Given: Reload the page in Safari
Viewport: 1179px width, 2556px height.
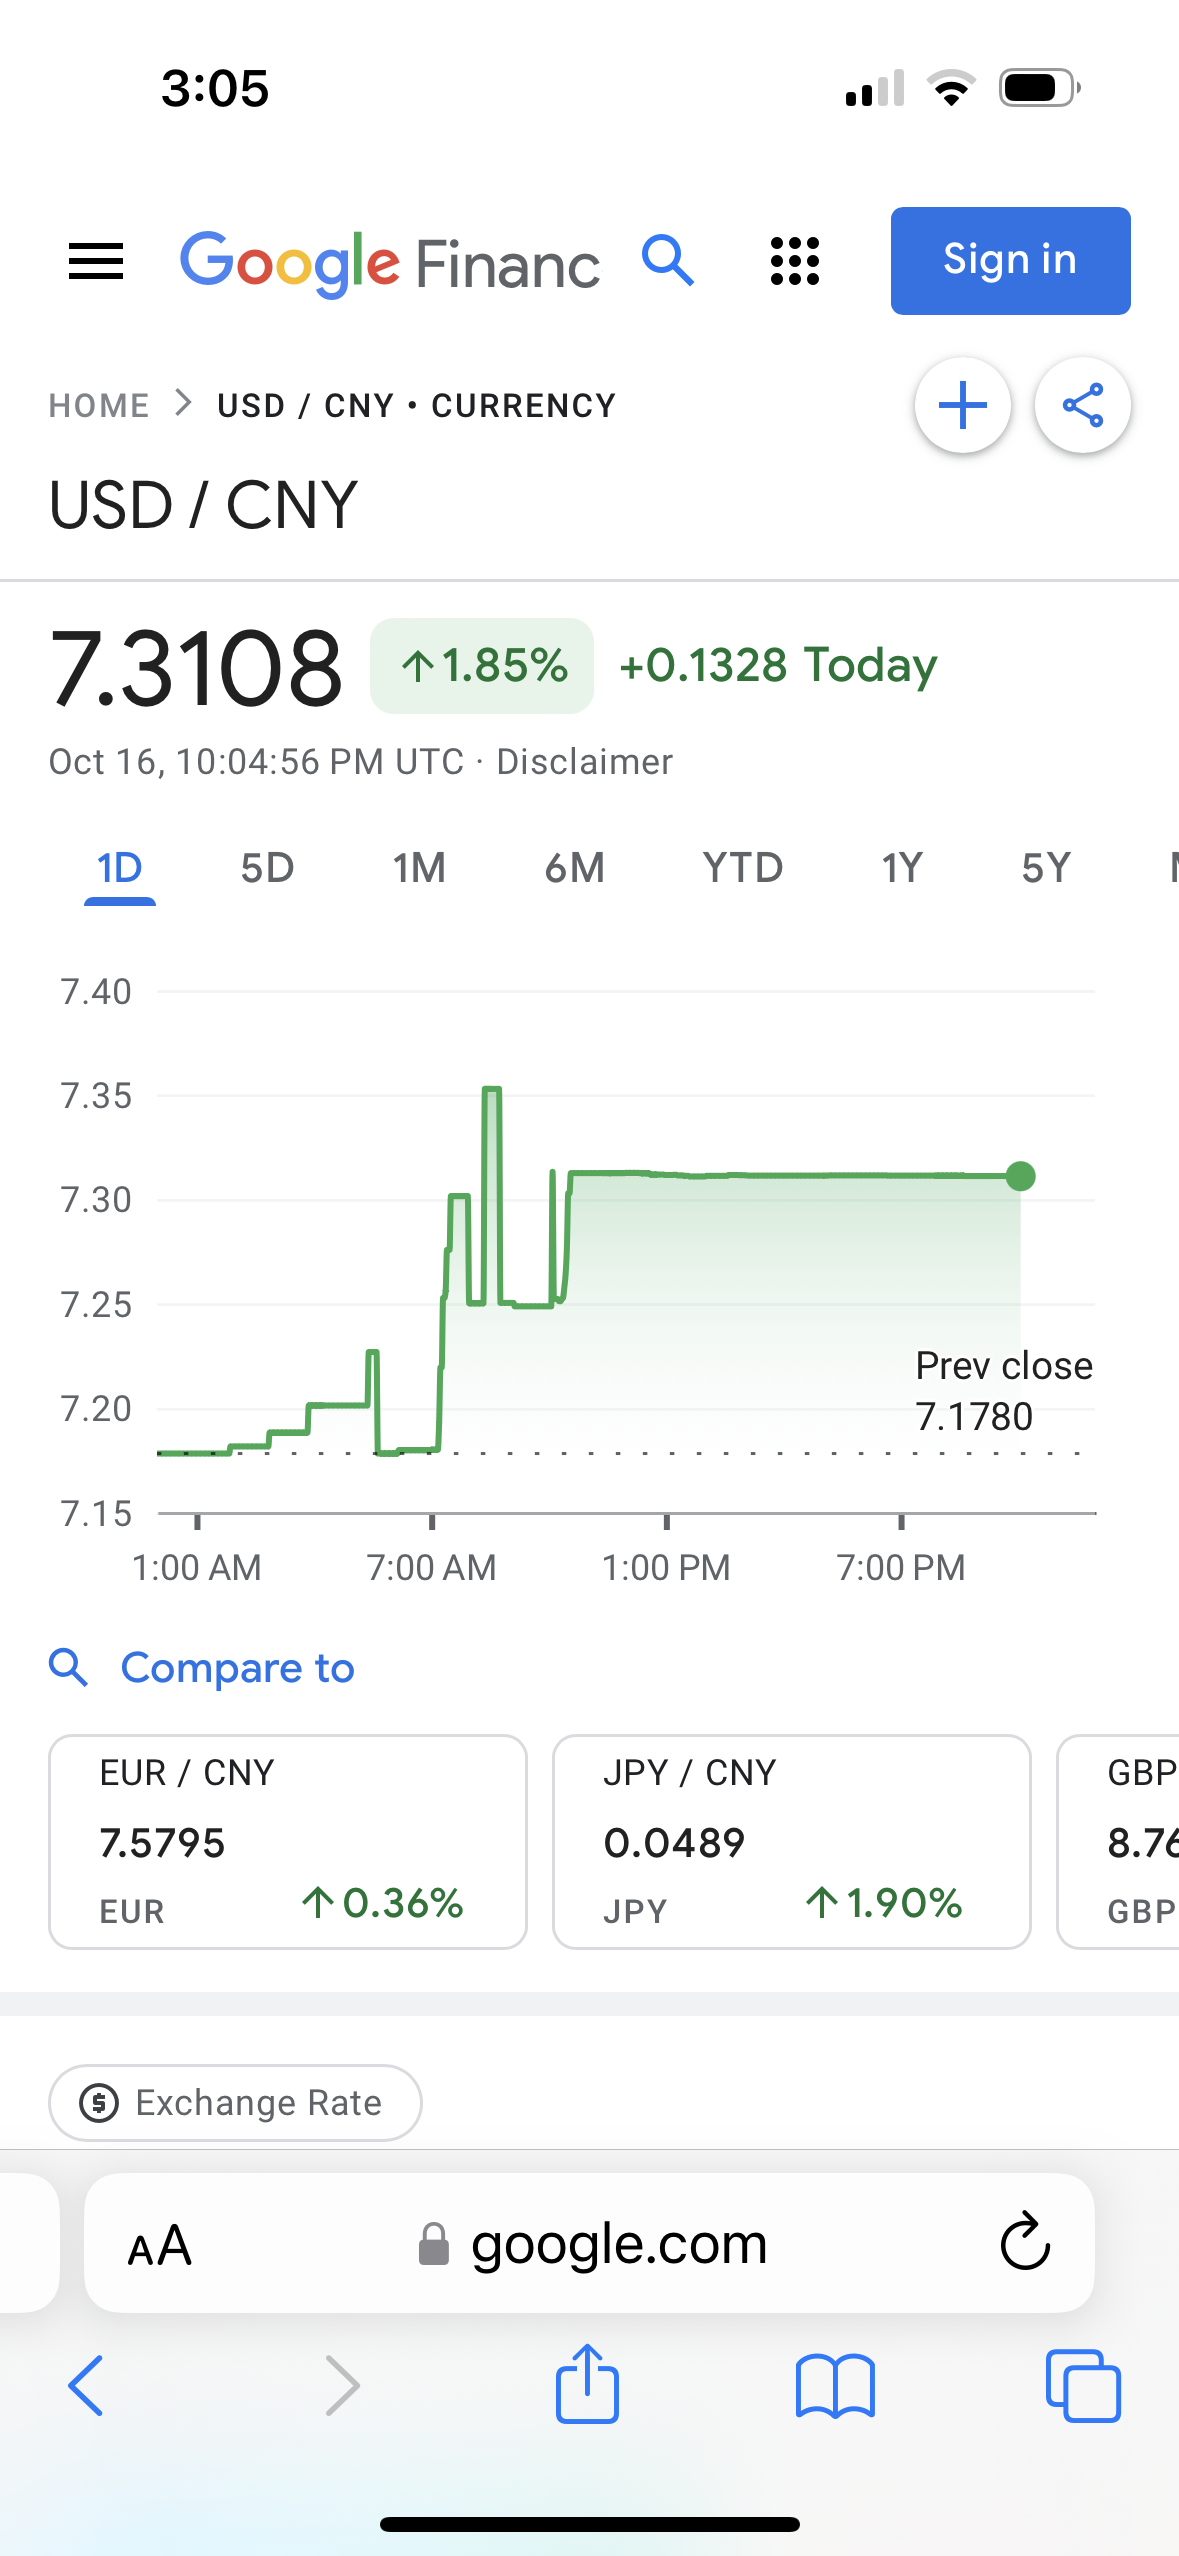Looking at the screenshot, I should [1025, 2243].
